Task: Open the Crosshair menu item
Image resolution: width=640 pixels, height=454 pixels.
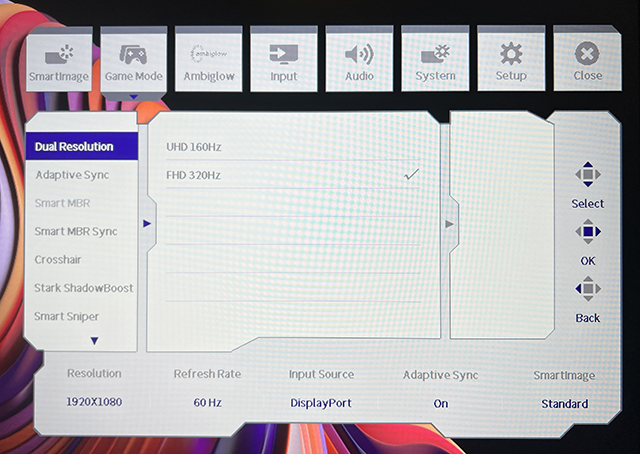Action: click(x=58, y=259)
